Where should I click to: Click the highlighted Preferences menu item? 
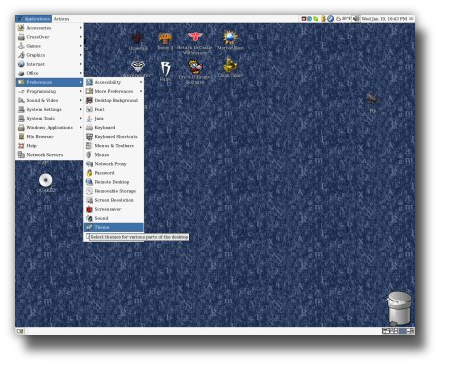point(49,82)
